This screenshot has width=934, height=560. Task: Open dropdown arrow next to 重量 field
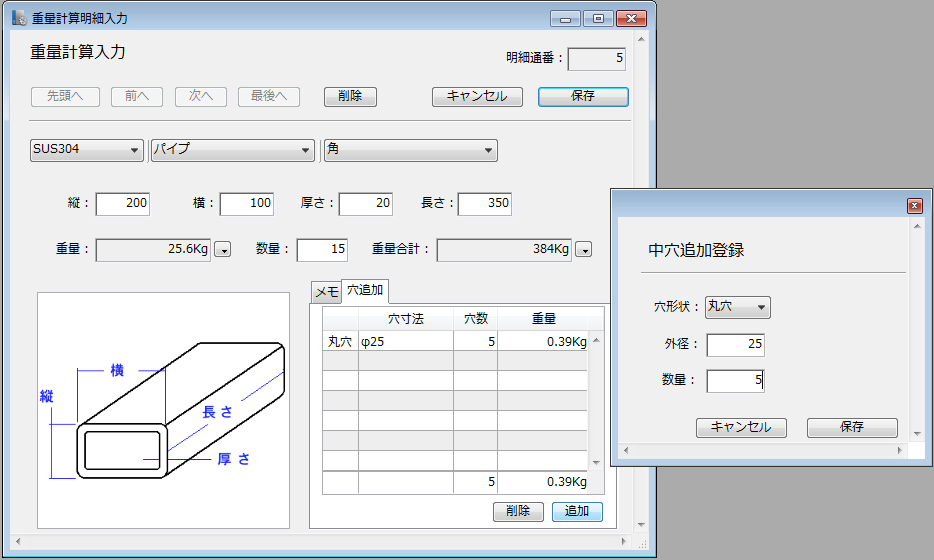tap(223, 250)
